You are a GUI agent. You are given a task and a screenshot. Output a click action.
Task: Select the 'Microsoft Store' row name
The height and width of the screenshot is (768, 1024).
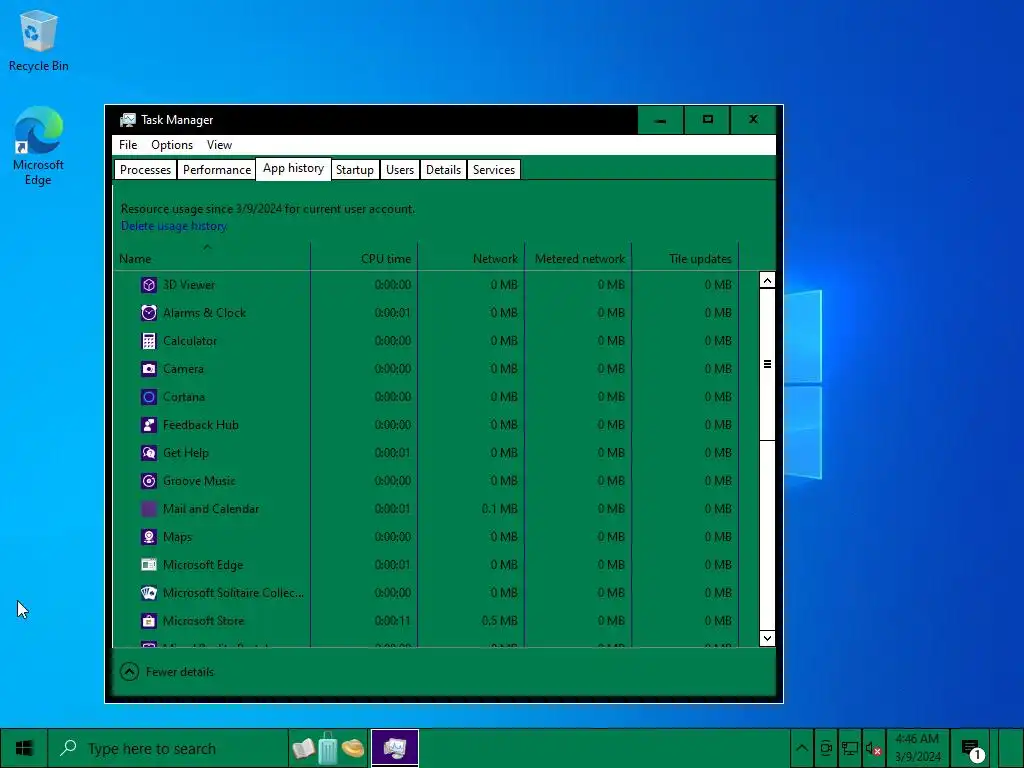[x=203, y=621]
